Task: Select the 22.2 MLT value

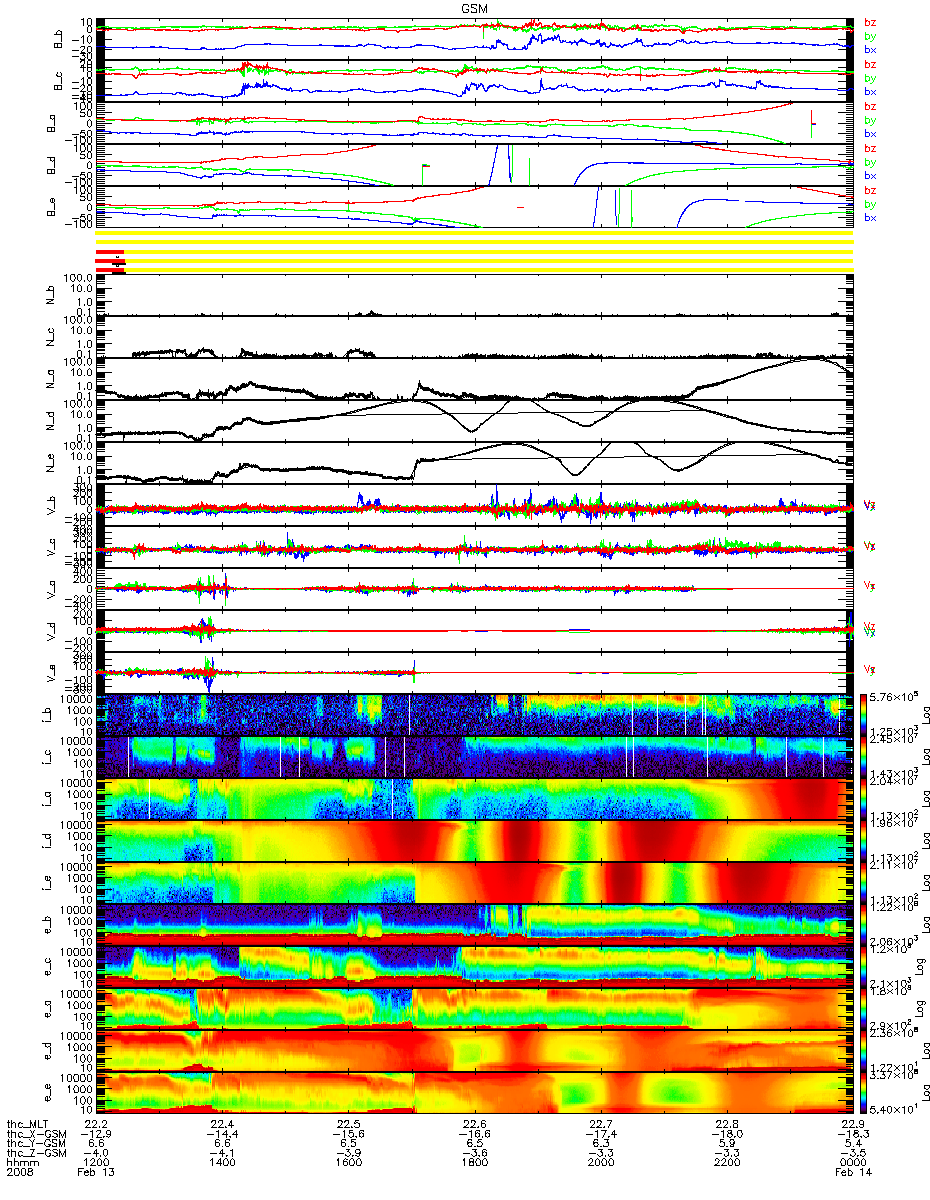Action: 96,1124
